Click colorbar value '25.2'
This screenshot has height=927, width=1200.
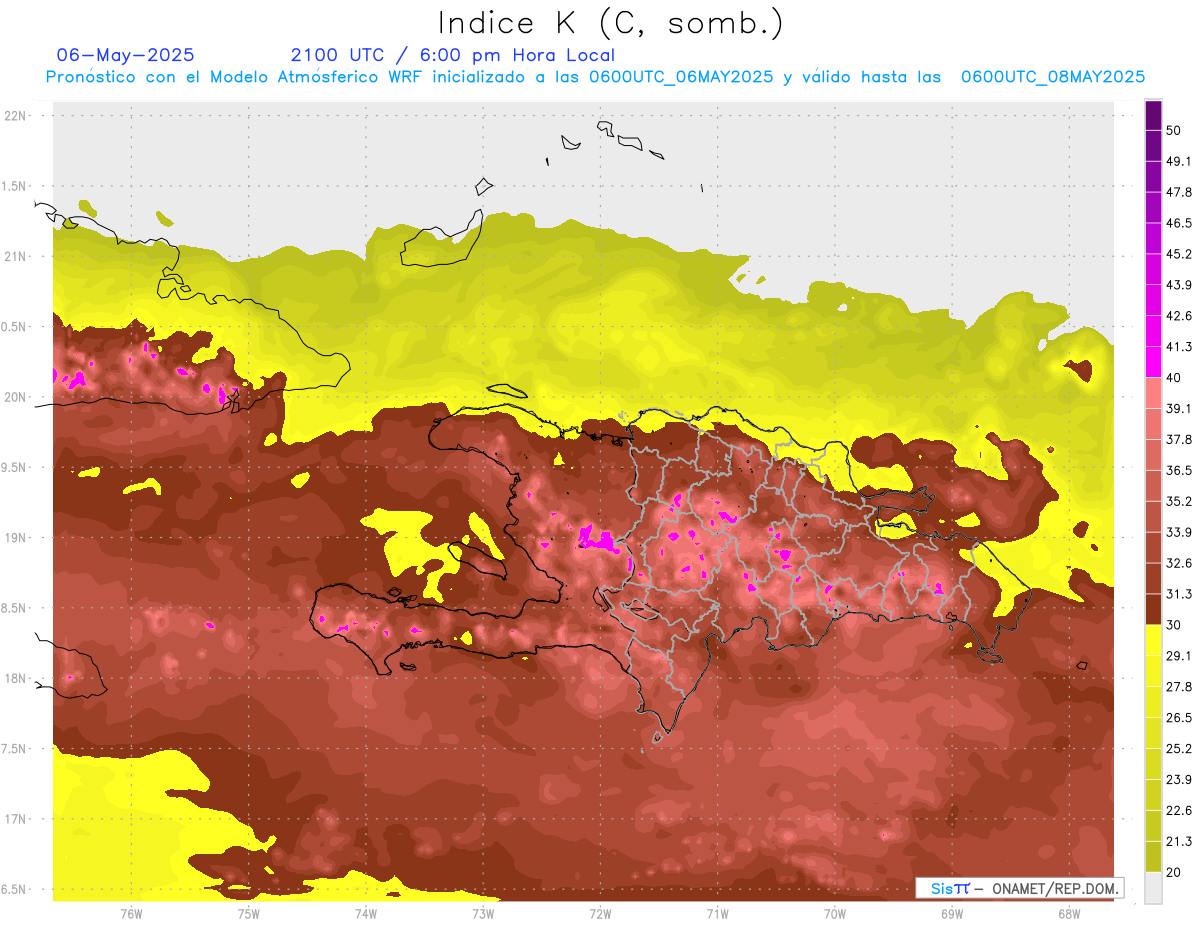(1179, 749)
